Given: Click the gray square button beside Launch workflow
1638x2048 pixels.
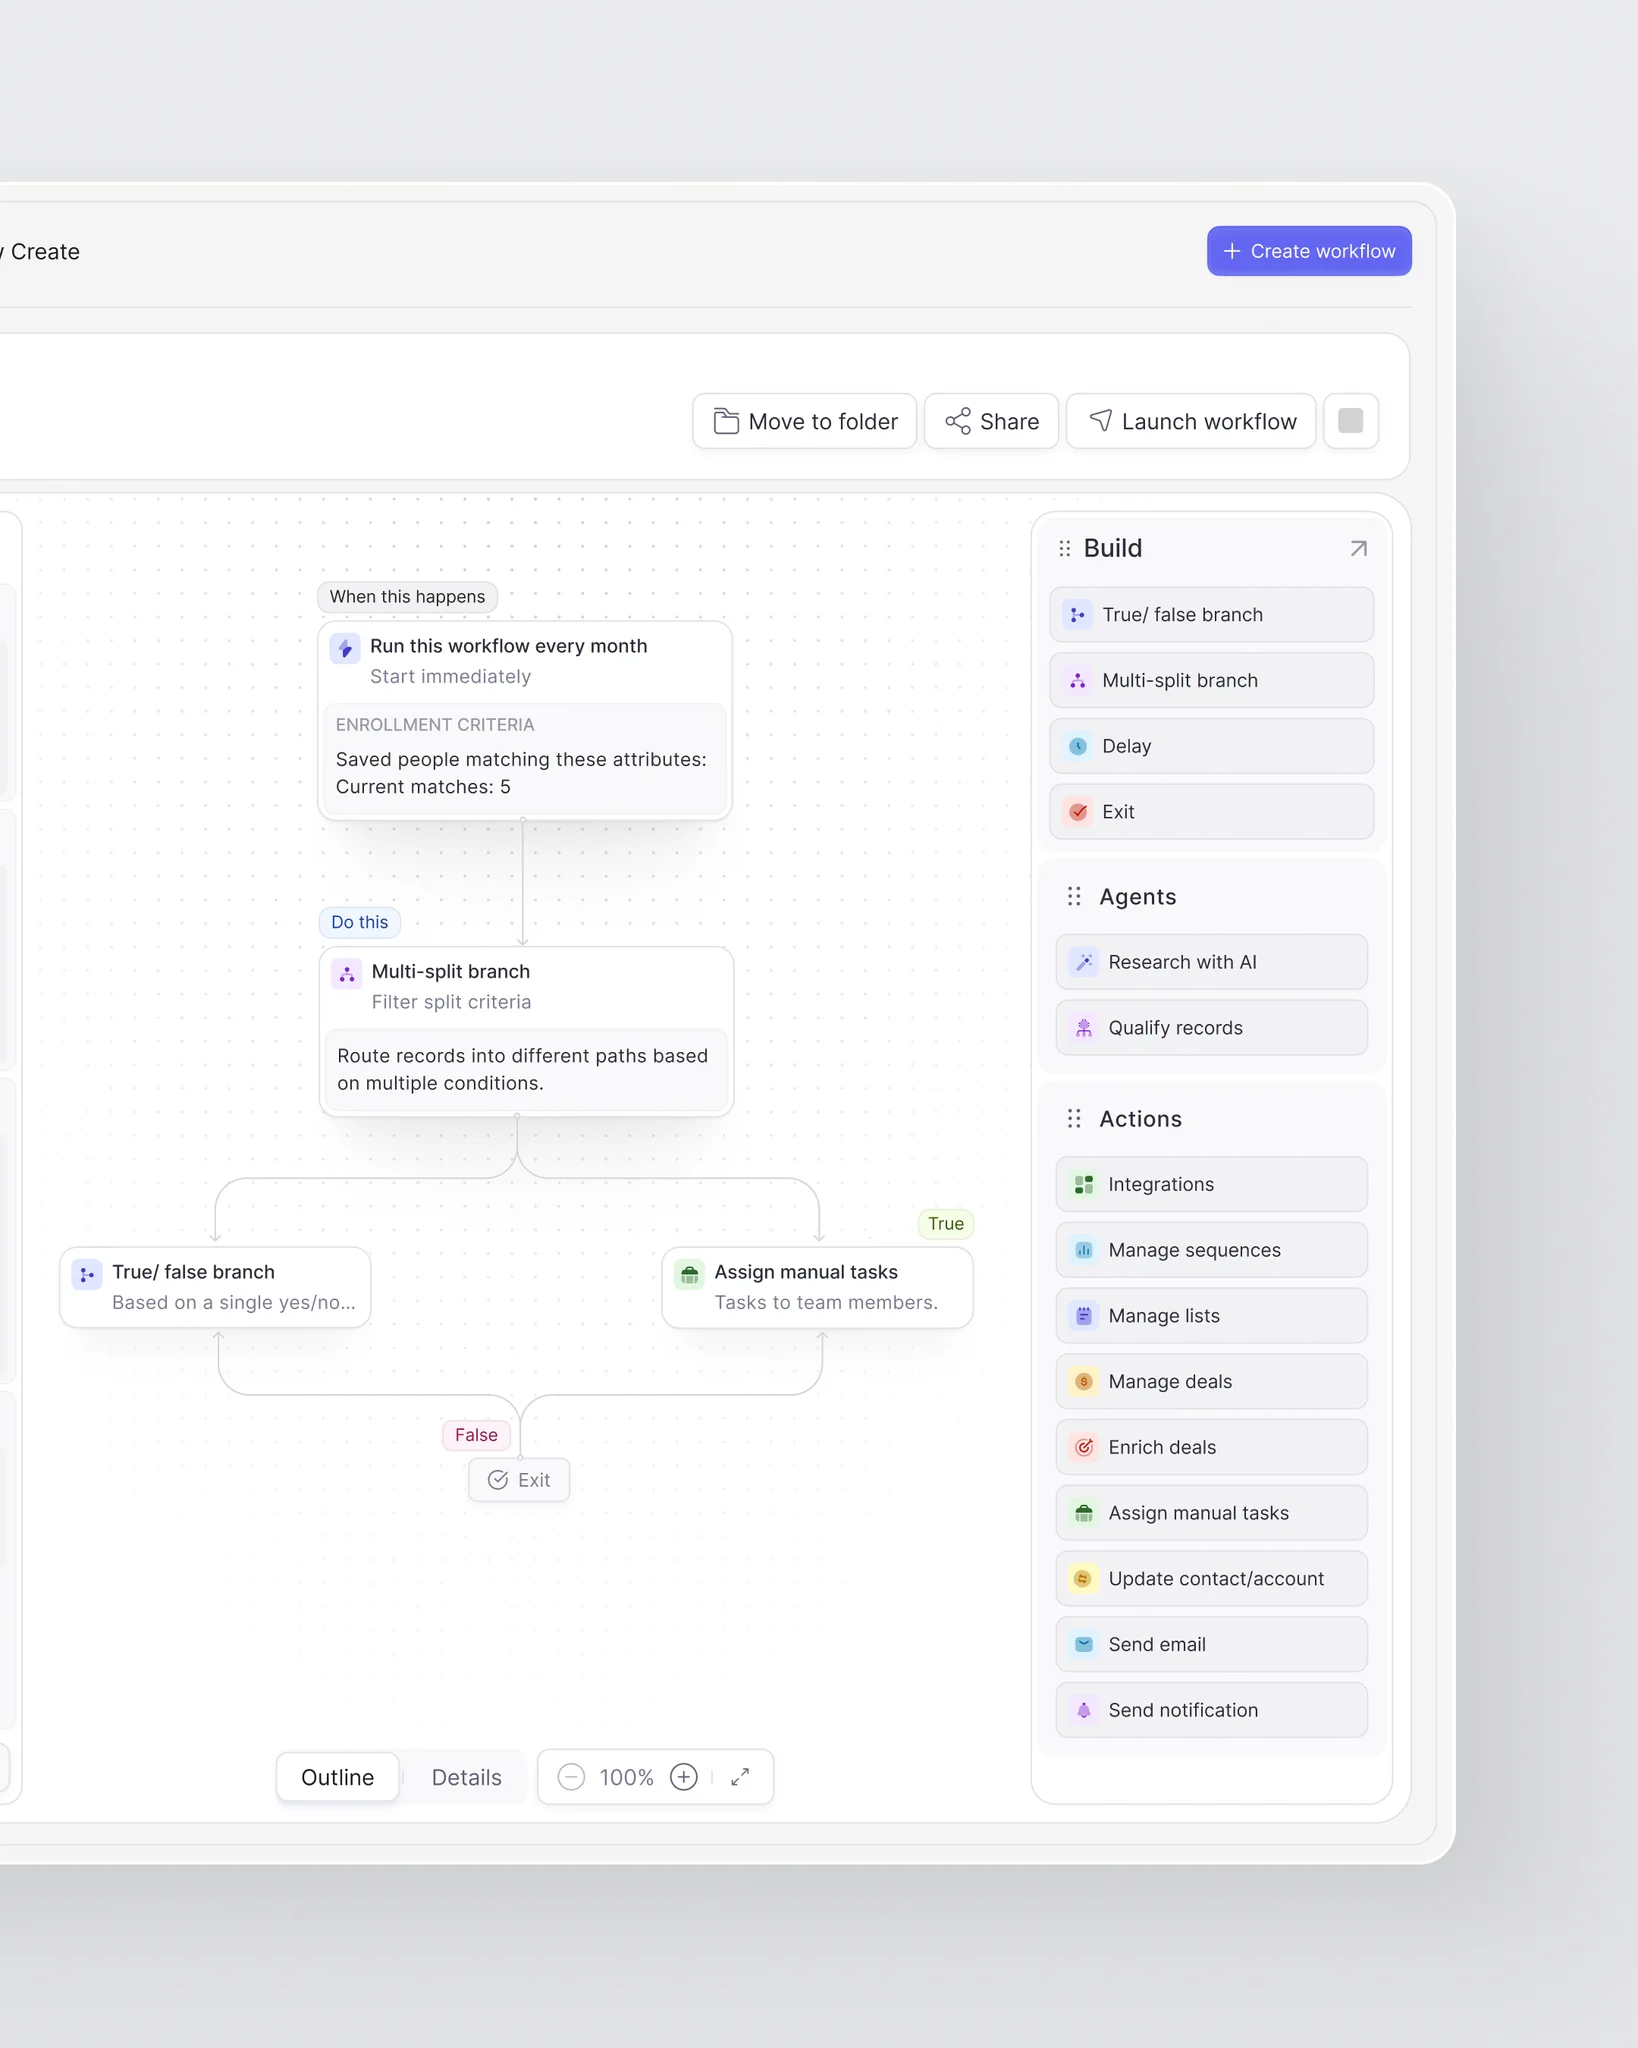Looking at the screenshot, I should (1351, 421).
